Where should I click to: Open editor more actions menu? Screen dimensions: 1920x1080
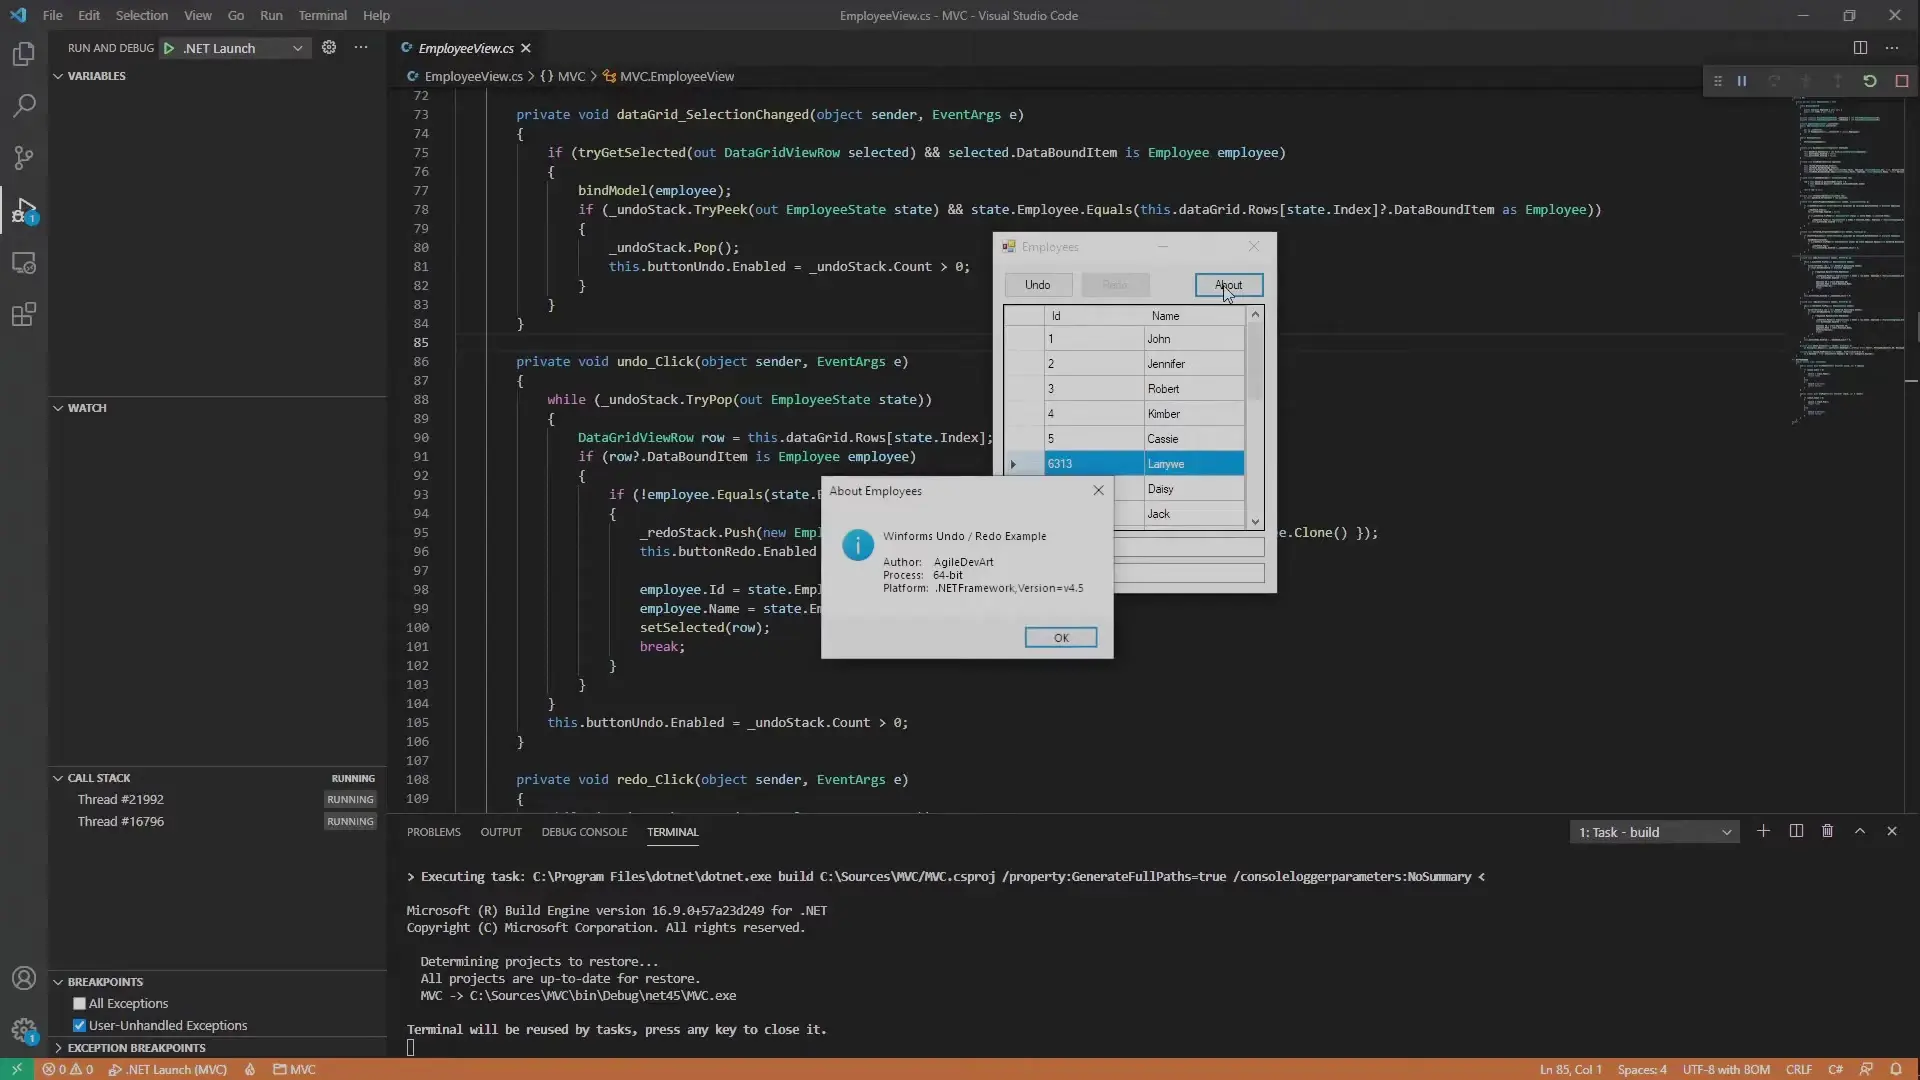[x=1892, y=47]
